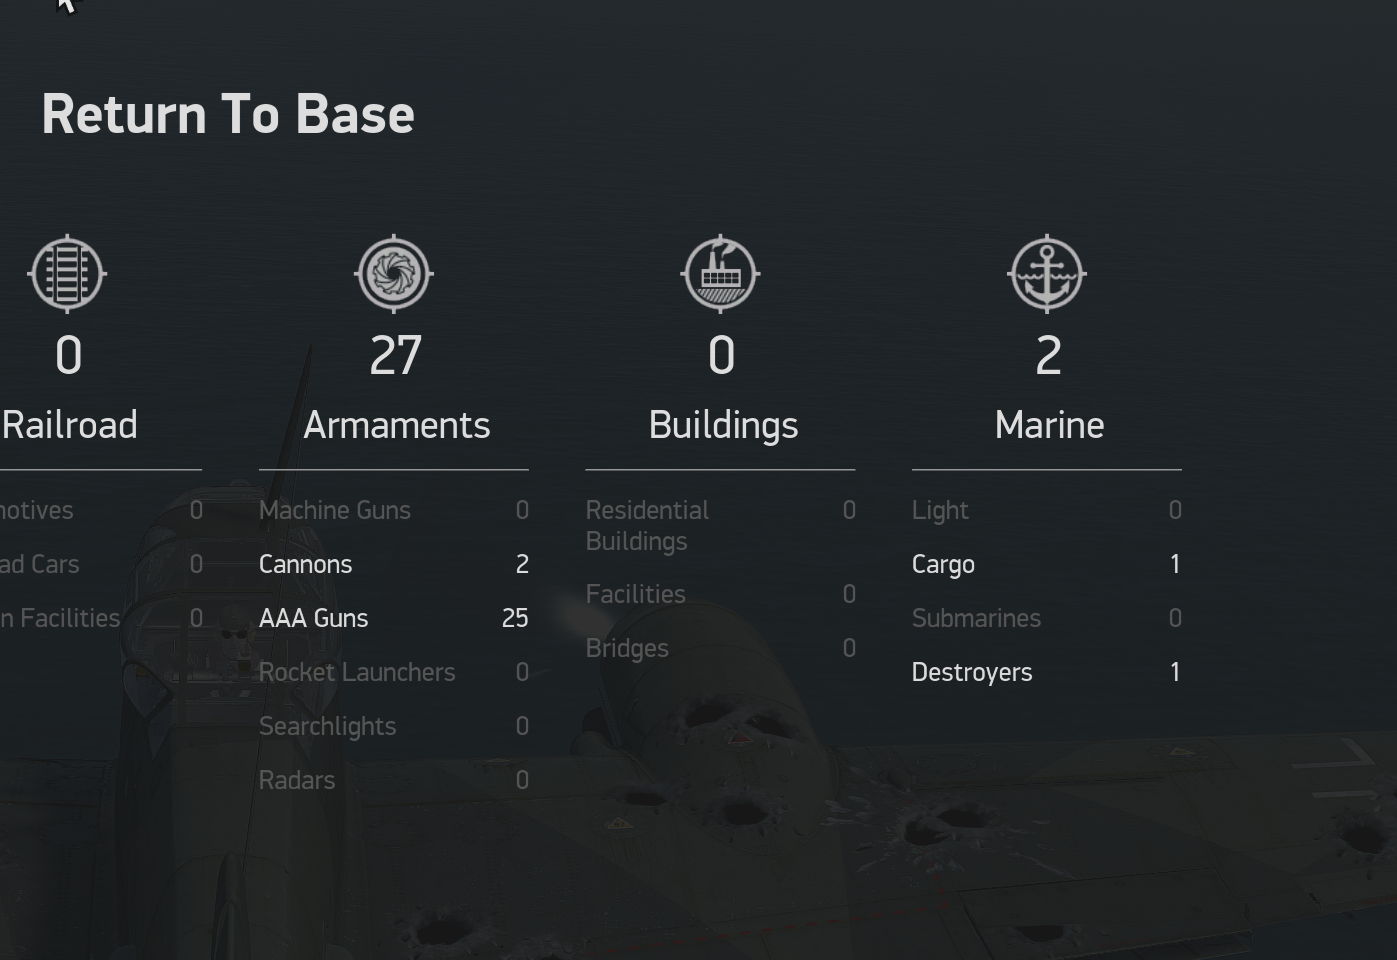1397x960 pixels.
Task: Click the Radars entry
Action: [297, 780]
